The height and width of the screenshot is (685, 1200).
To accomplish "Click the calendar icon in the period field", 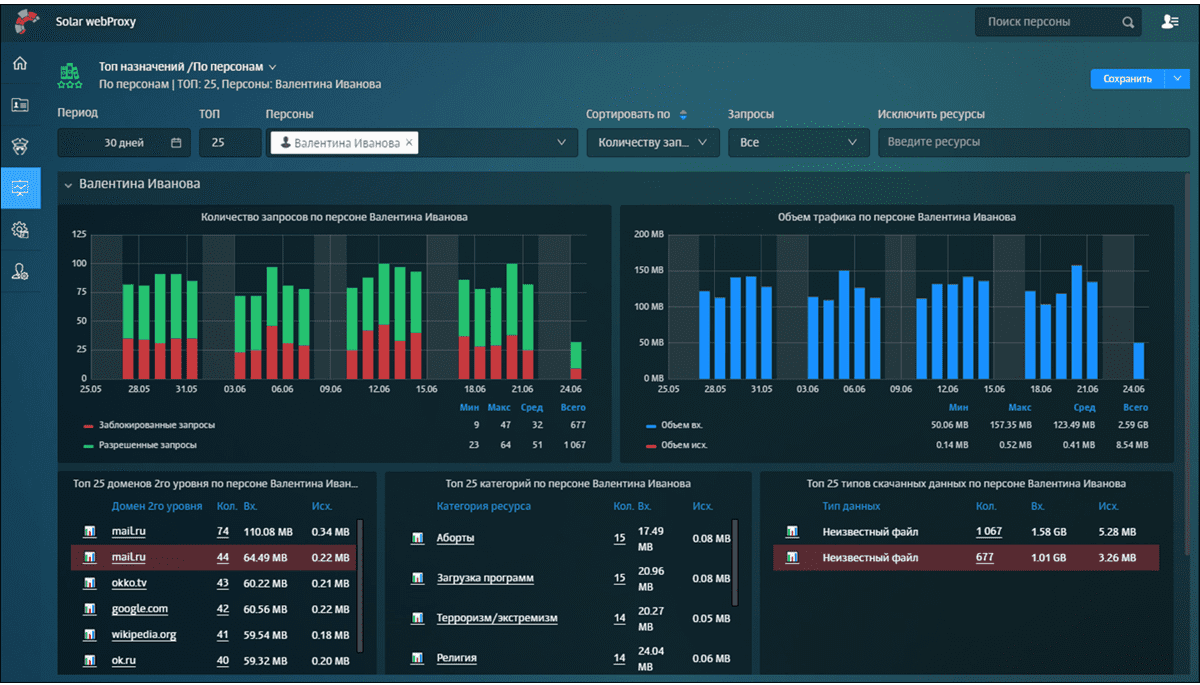I will pyautogui.click(x=176, y=143).
